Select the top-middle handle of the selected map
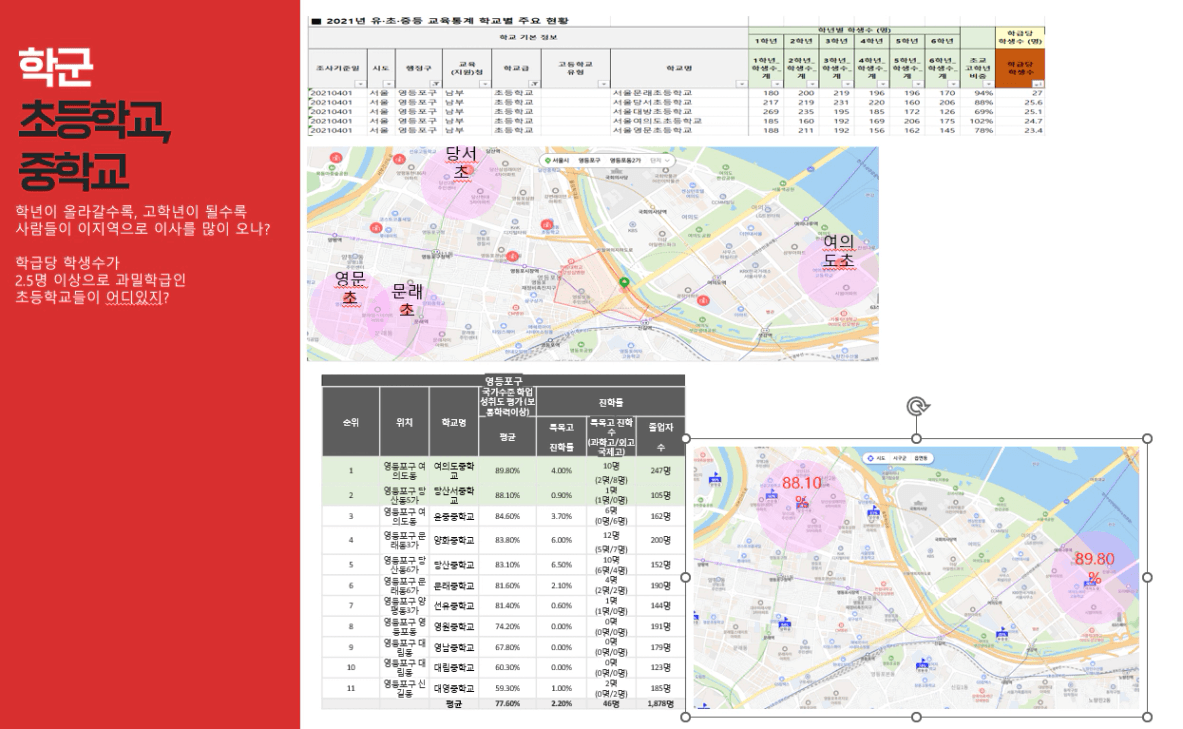The height and width of the screenshot is (729, 1183). click(917, 438)
